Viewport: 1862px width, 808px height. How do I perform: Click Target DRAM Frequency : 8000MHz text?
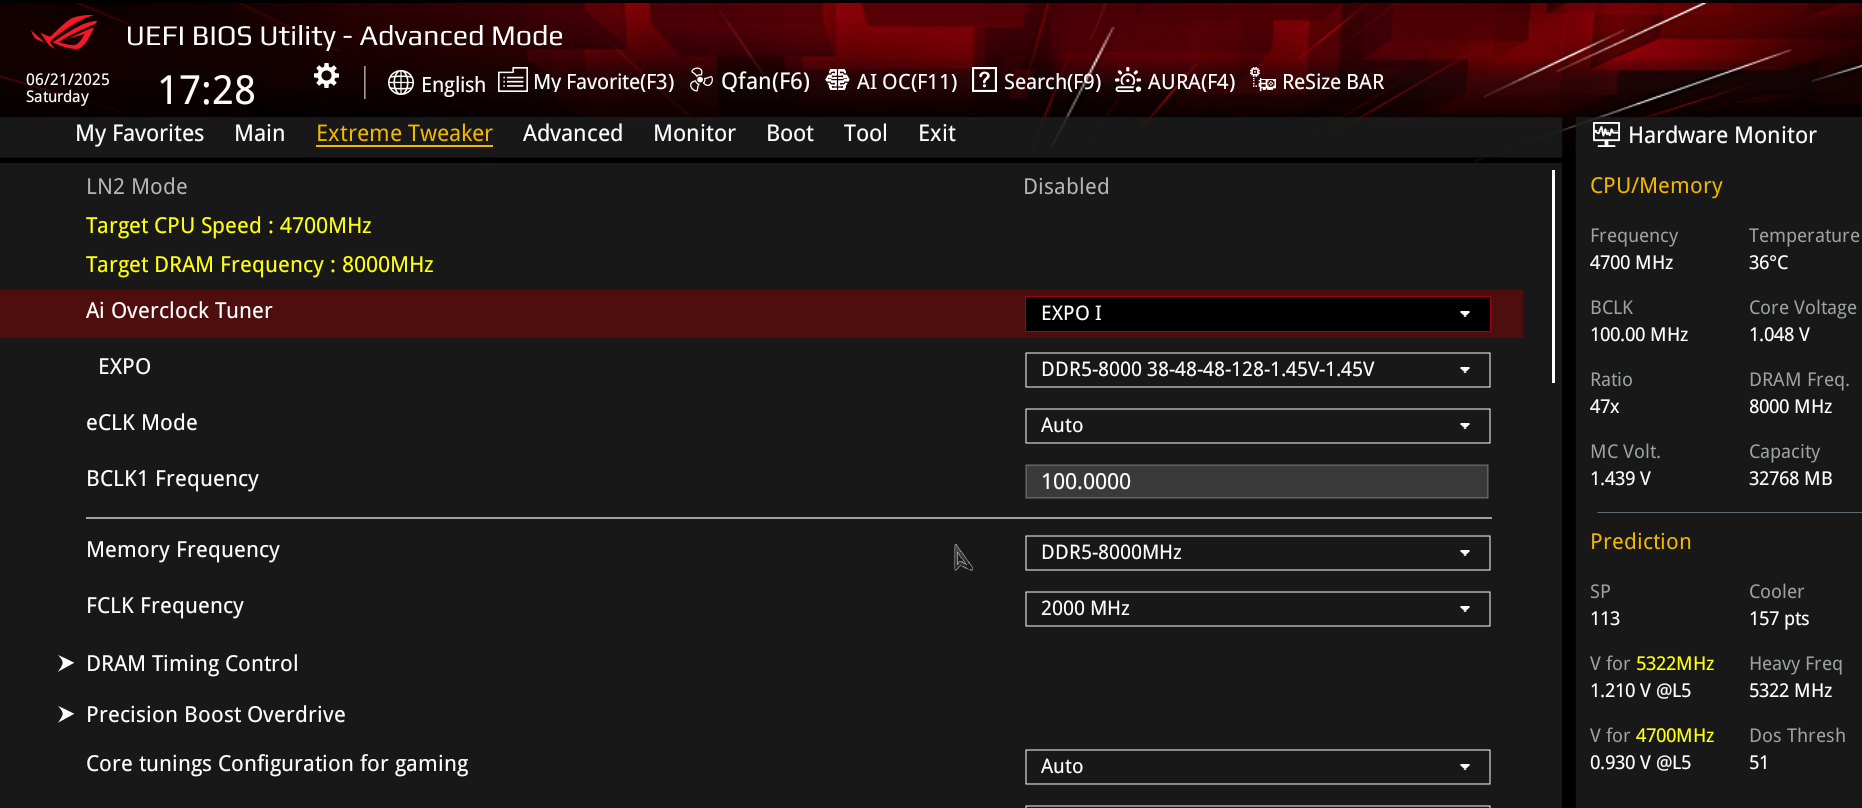pyautogui.click(x=260, y=265)
